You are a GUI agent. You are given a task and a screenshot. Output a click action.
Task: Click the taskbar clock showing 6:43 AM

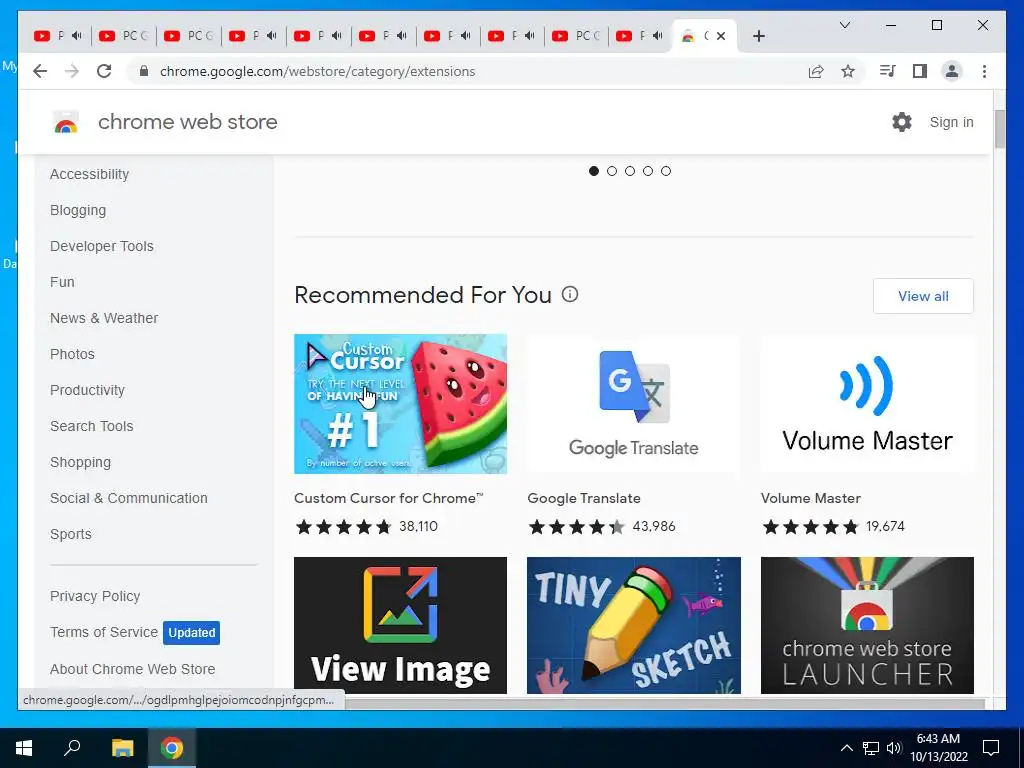tap(938, 748)
